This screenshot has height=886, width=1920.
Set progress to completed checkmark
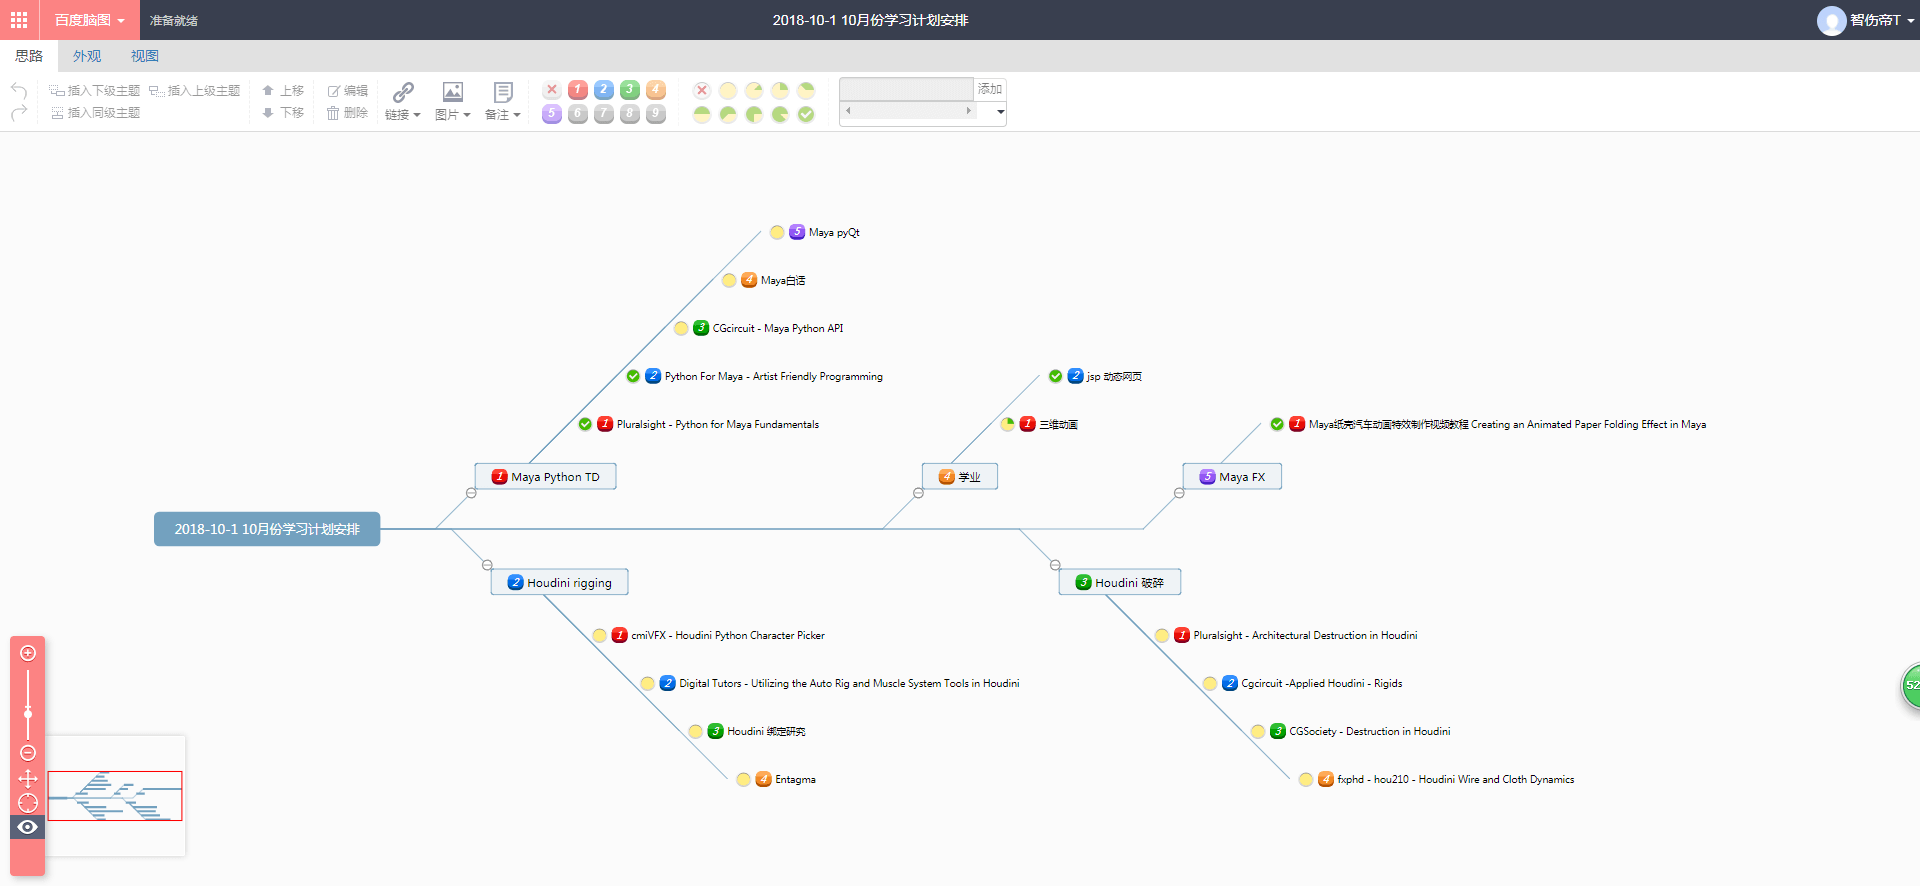[x=806, y=114]
